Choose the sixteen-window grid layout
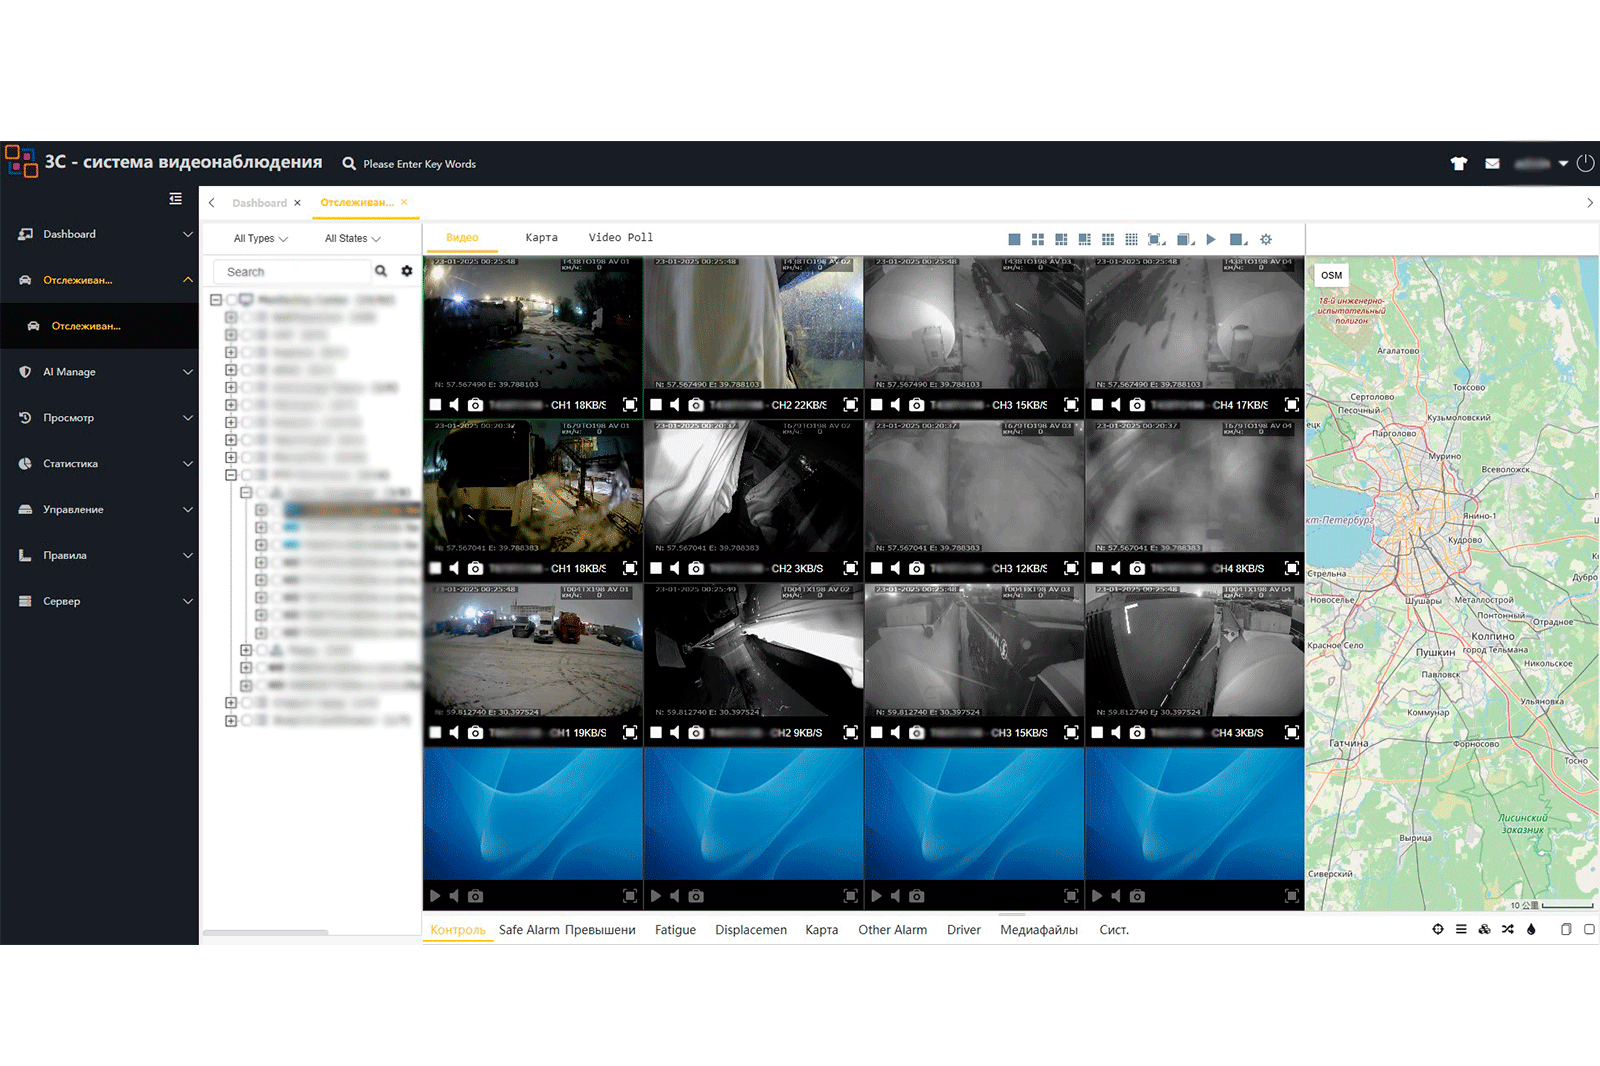Screen dimensions: 1600x1066 [x=1131, y=240]
